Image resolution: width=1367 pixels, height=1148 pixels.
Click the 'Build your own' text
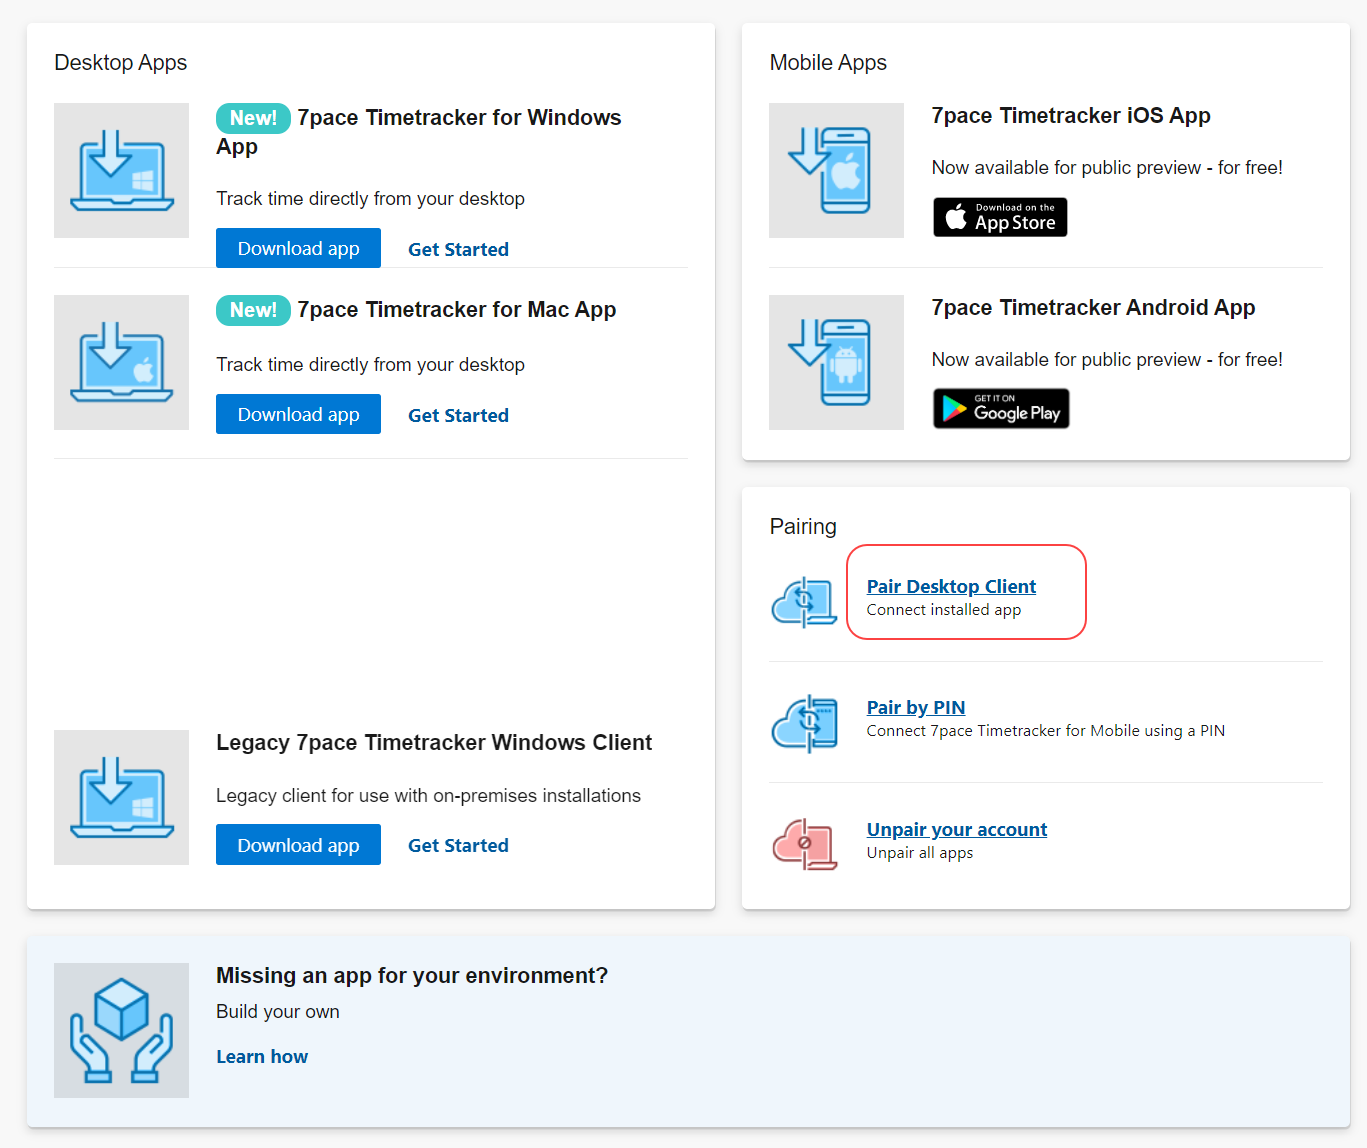click(278, 1011)
